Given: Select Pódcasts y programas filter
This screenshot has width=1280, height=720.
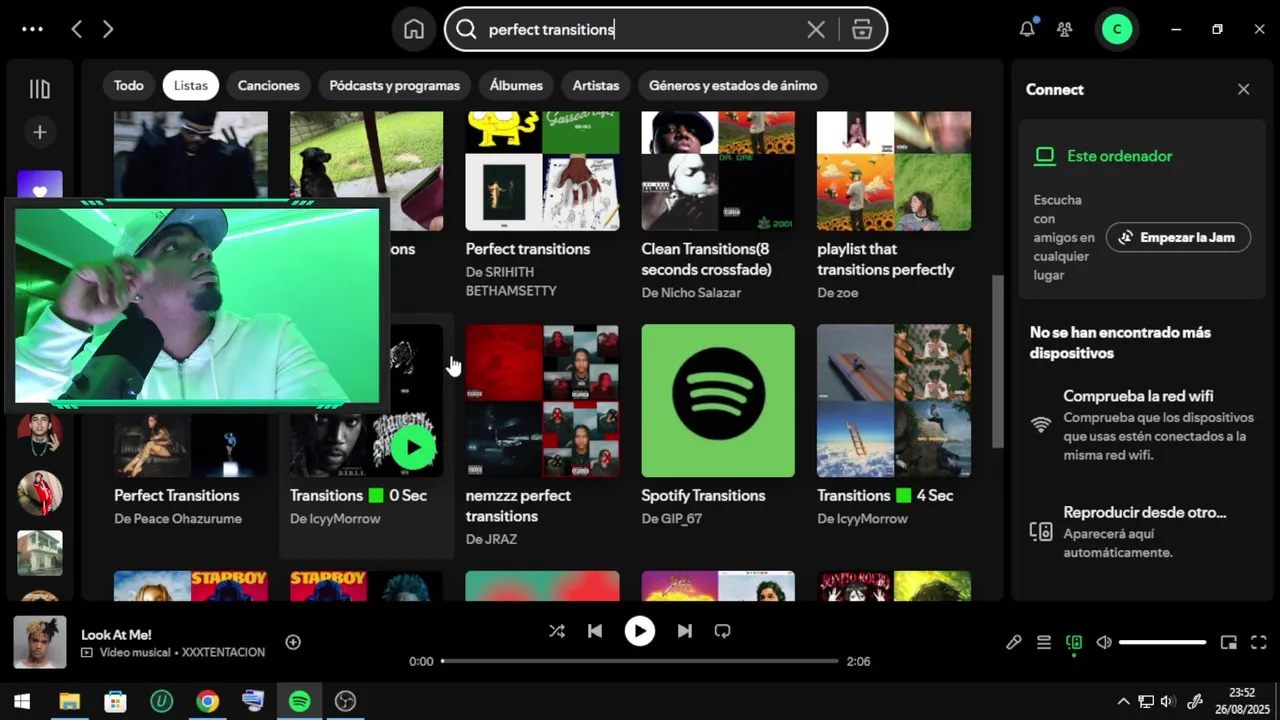Looking at the screenshot, I should click(x=394, y=85).
